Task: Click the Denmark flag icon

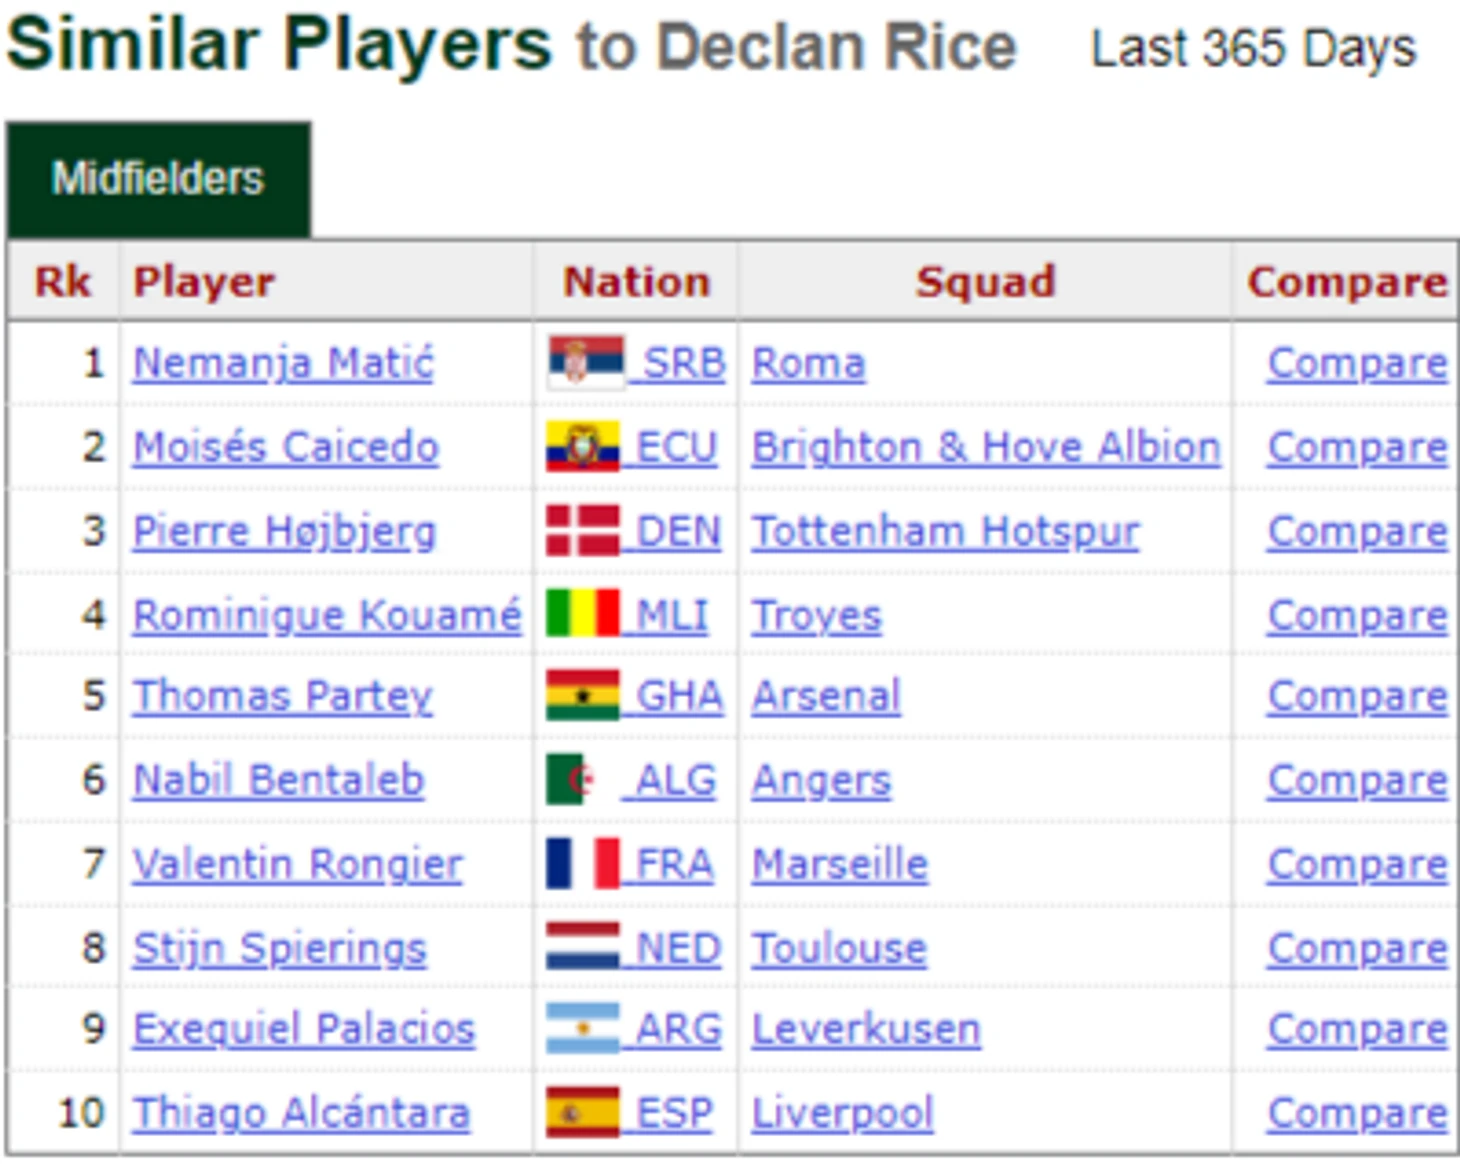Action: [584, 530]
